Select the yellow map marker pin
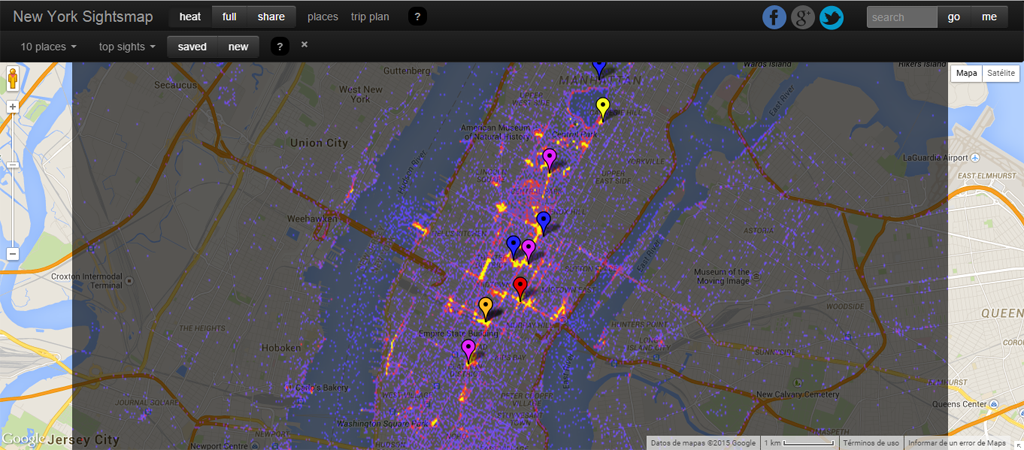The height and width of the screenshot is (450, 1024). coord(602,108)
